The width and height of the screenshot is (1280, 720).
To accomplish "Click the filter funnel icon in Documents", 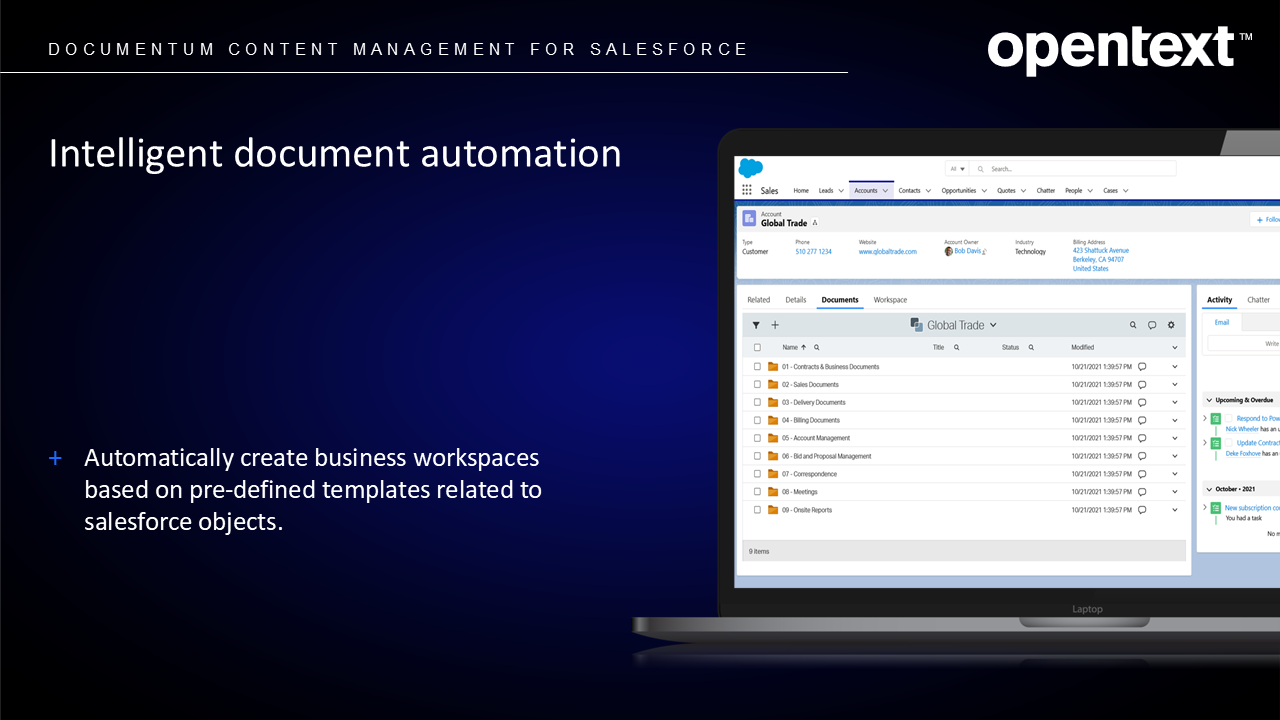I will (756, 325).
